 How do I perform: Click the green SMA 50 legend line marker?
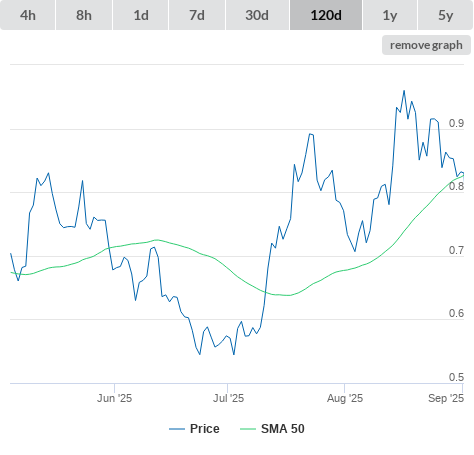(x=248, y=429)
